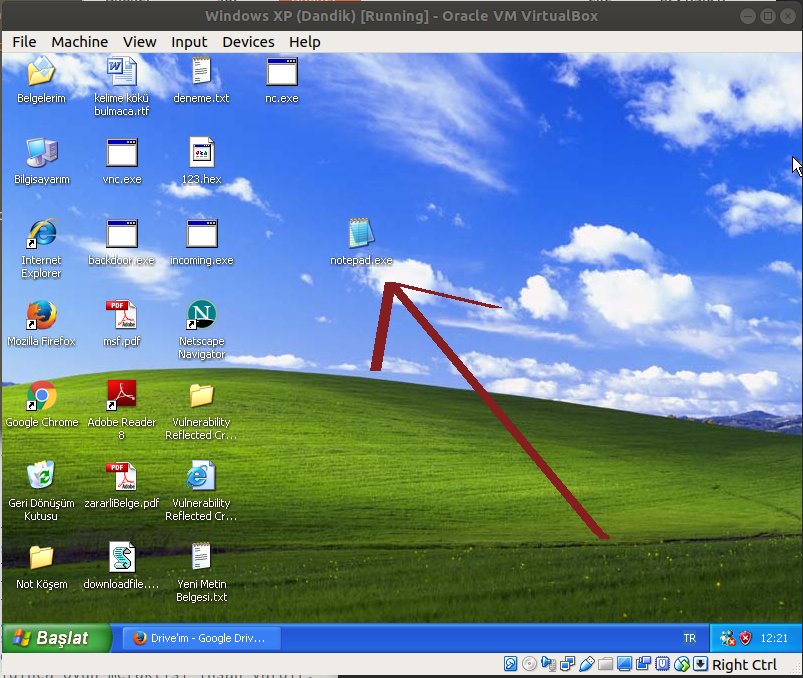The height and width of the screenshot is (678, 803).
Task: Click the Right Ctrl host key label
Action: point(744,665)
